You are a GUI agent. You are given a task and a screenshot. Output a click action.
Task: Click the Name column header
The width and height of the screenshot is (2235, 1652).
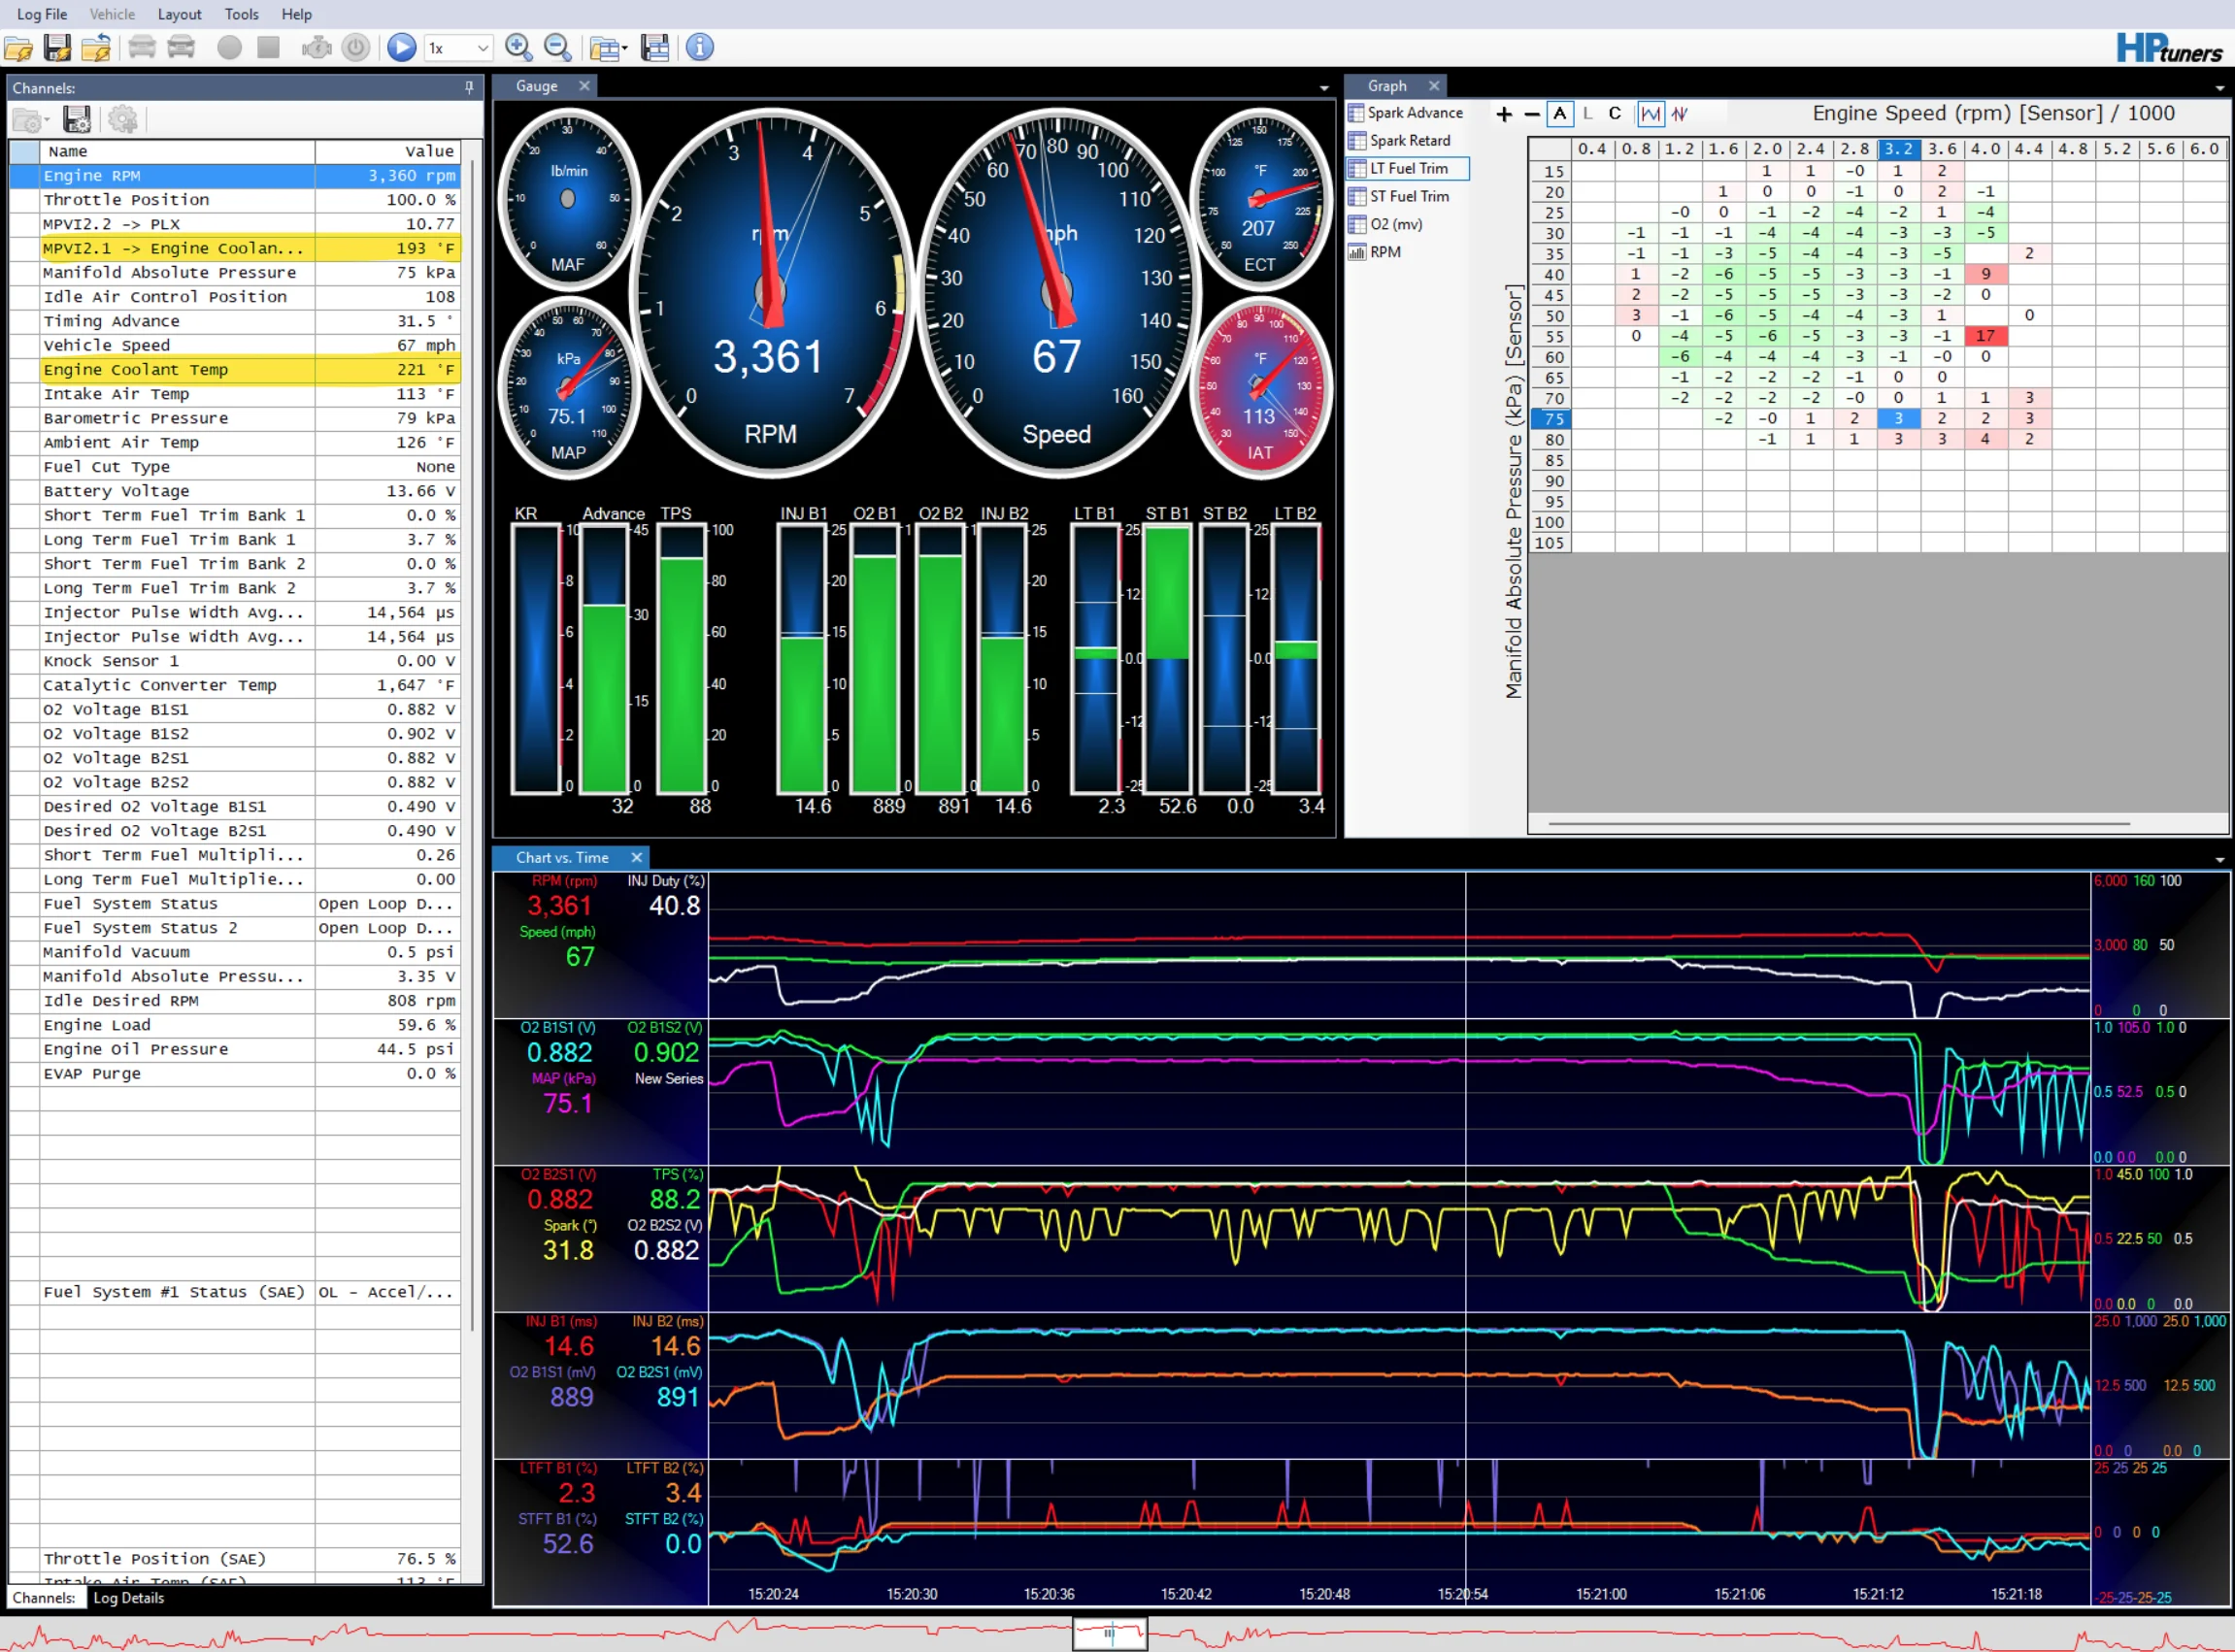177,151
